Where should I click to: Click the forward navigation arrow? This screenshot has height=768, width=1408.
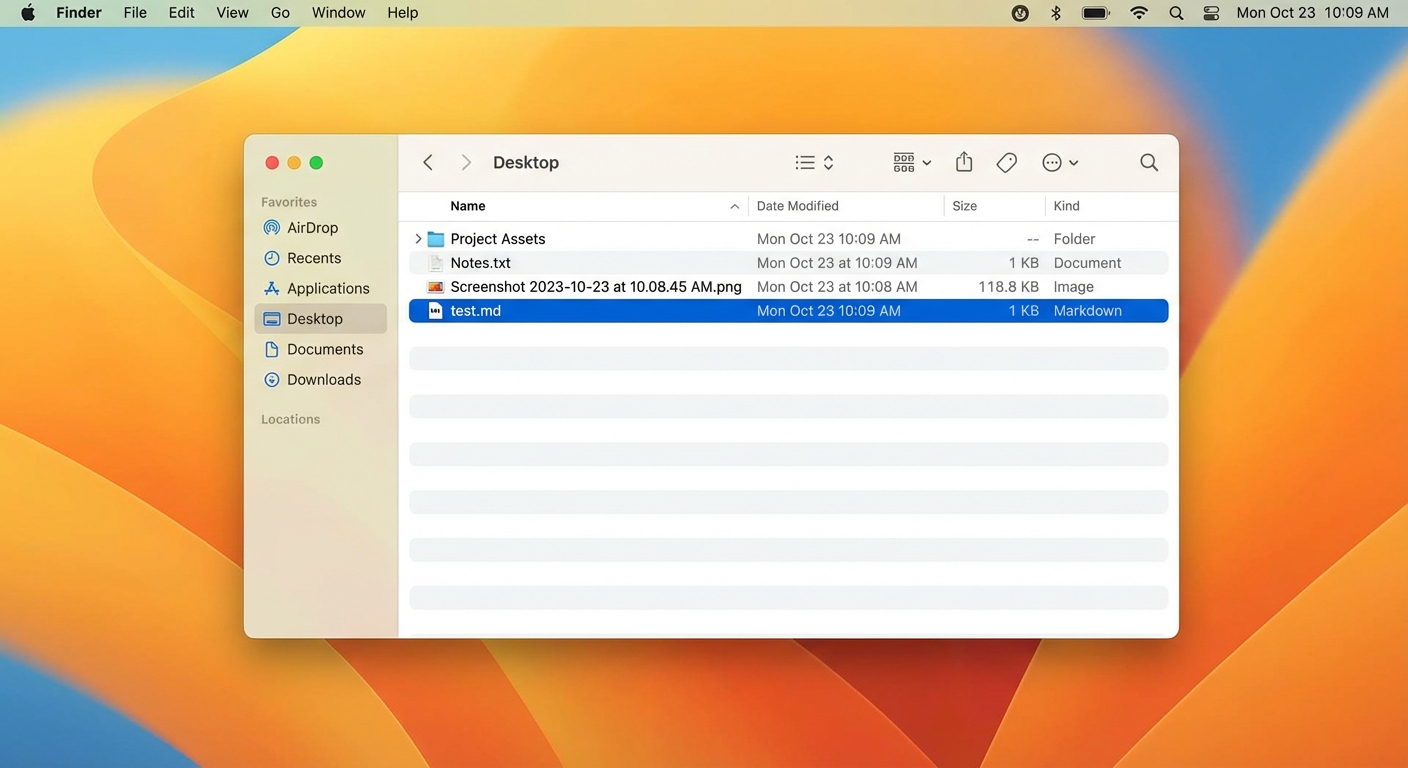[x=465, y=161]
